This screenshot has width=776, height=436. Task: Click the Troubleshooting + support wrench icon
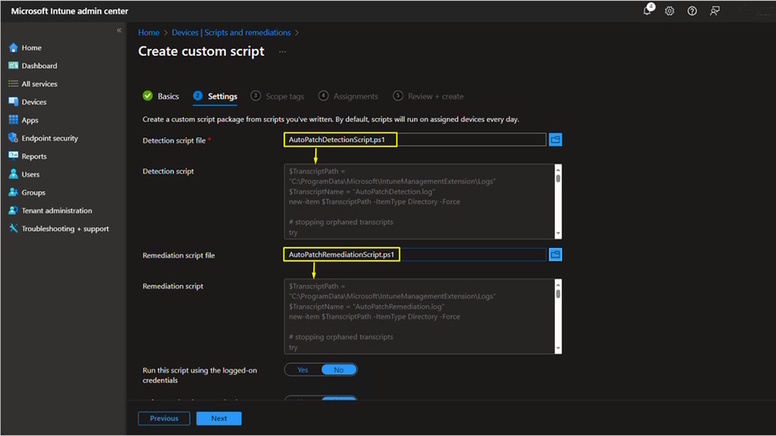[13, 228]
